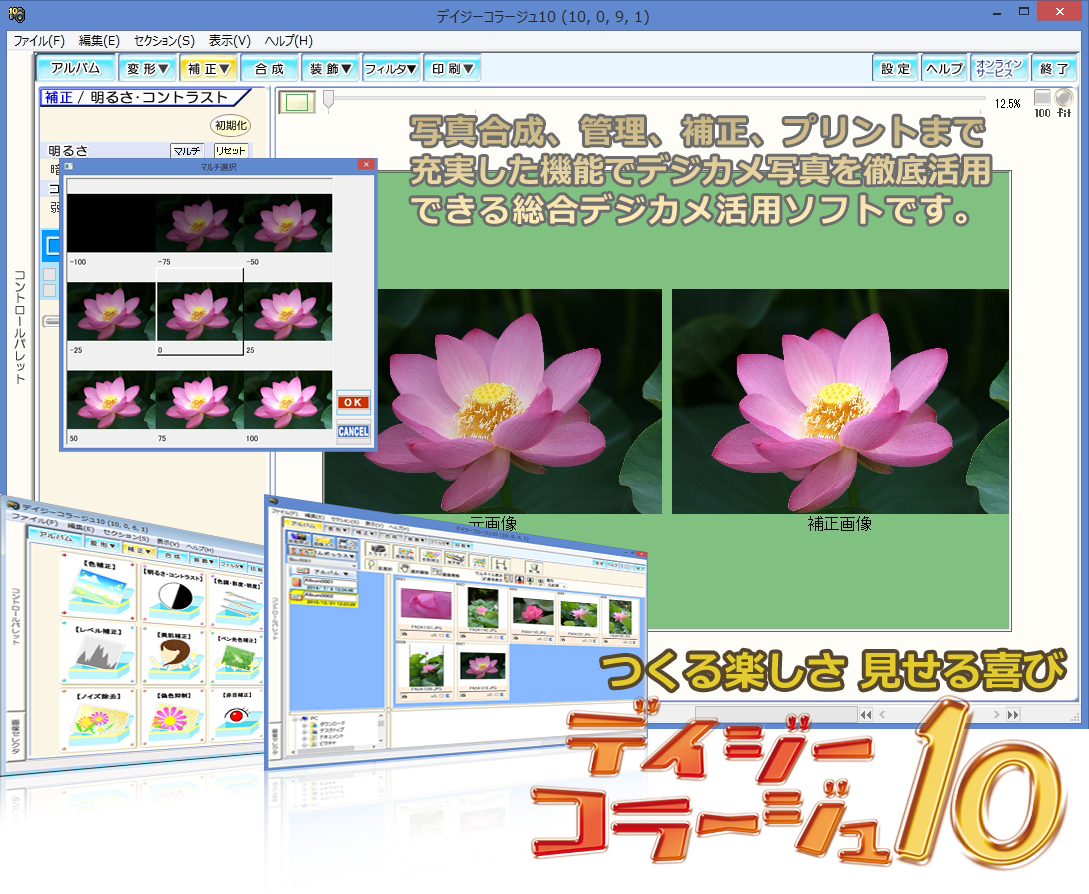
Task: Select the -50 brightness preview thumbnail
Action: click(288, 223)
